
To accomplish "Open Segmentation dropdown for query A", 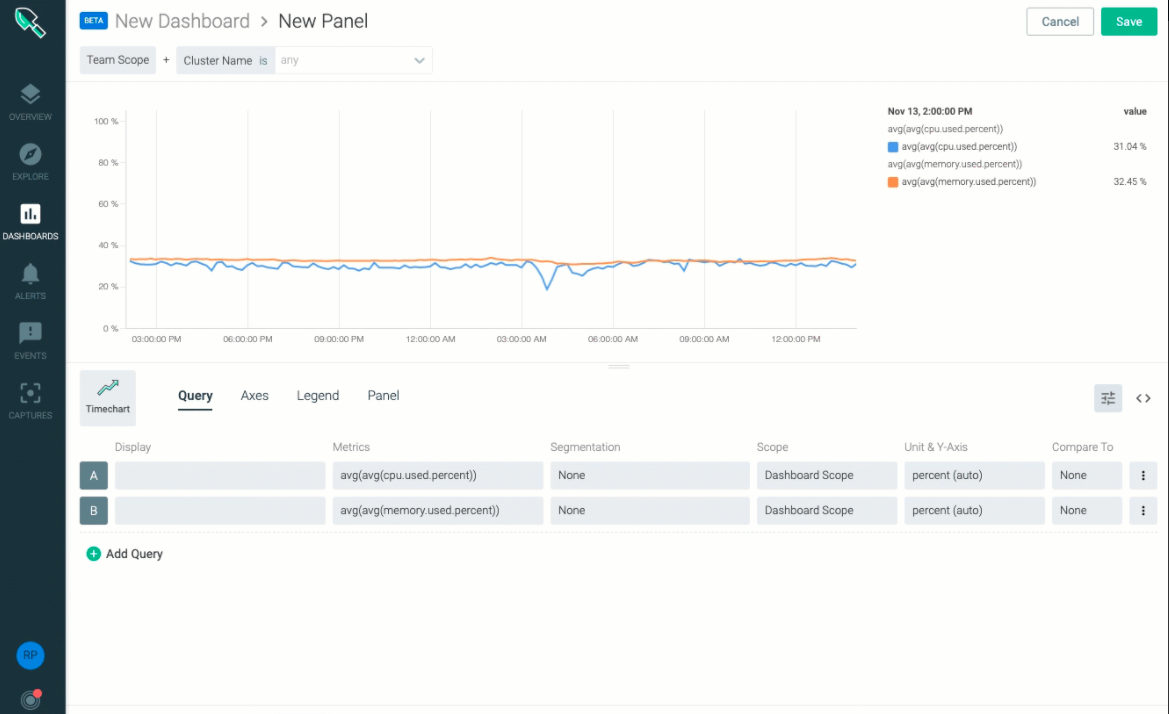I will point(649,476).
